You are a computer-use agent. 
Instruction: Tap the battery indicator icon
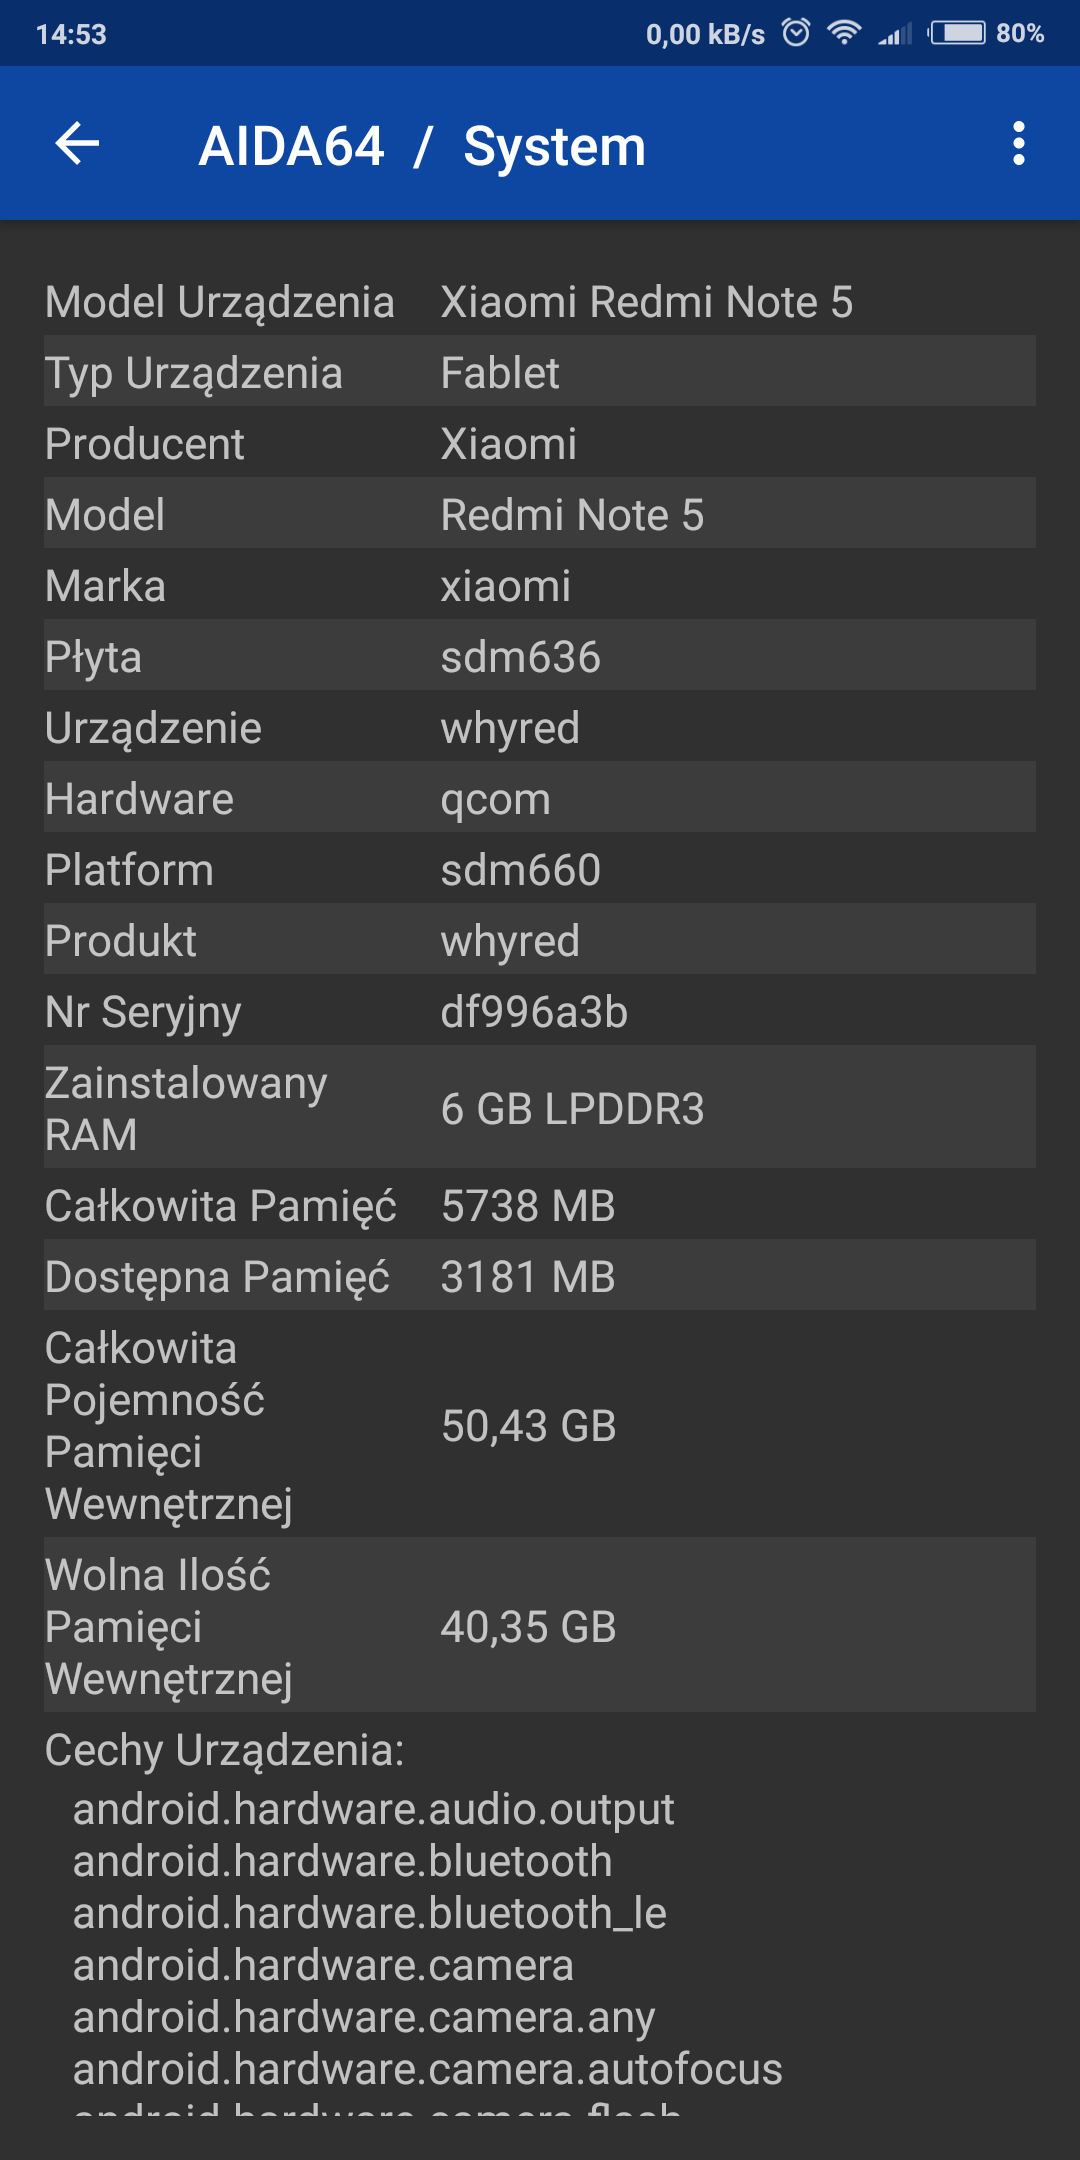pos(958,33)
